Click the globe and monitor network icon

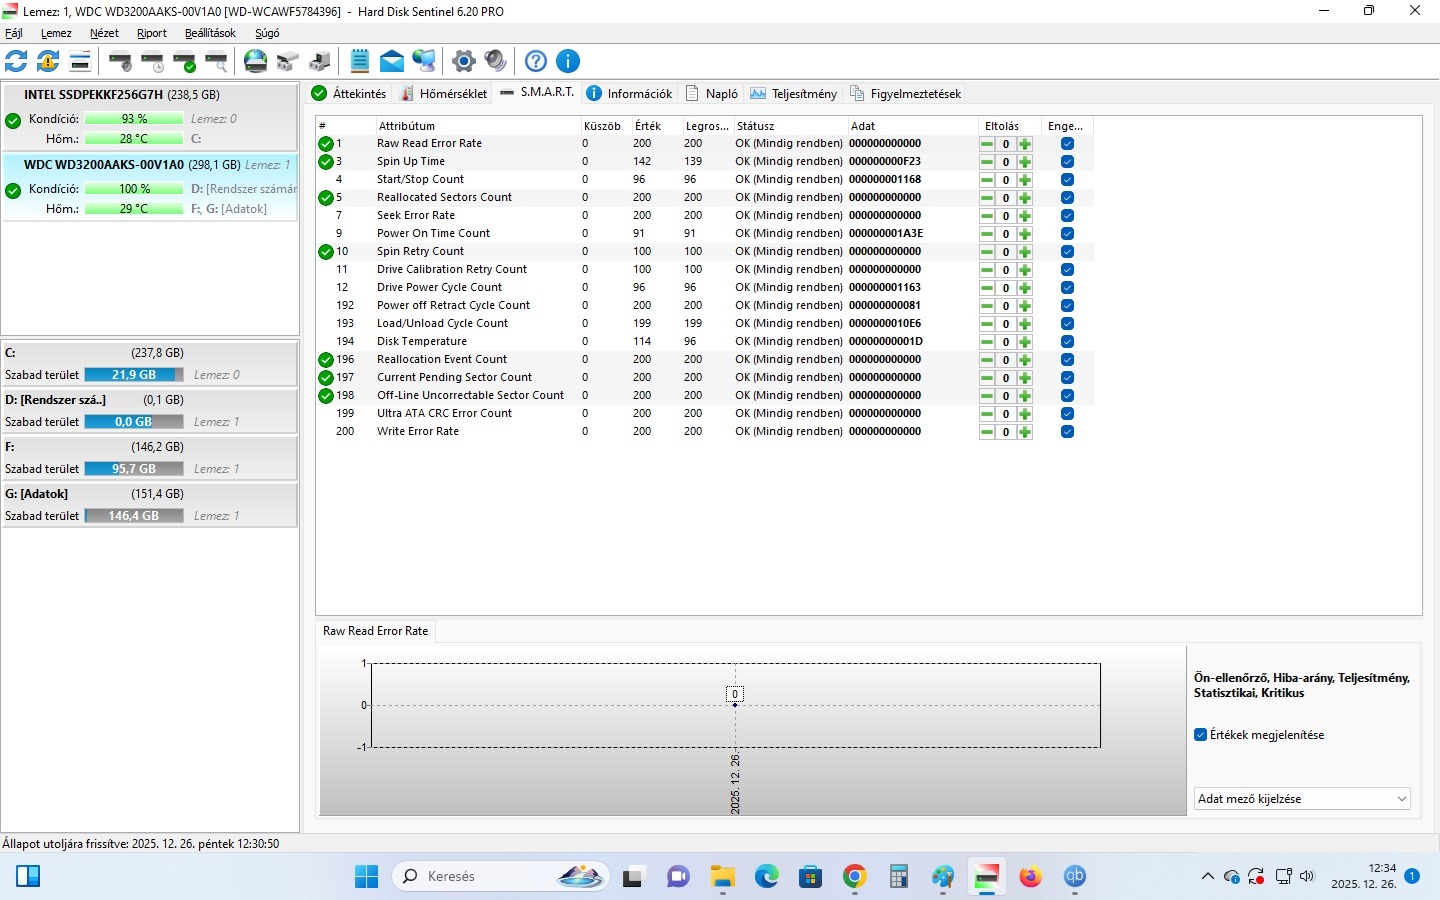424,61
